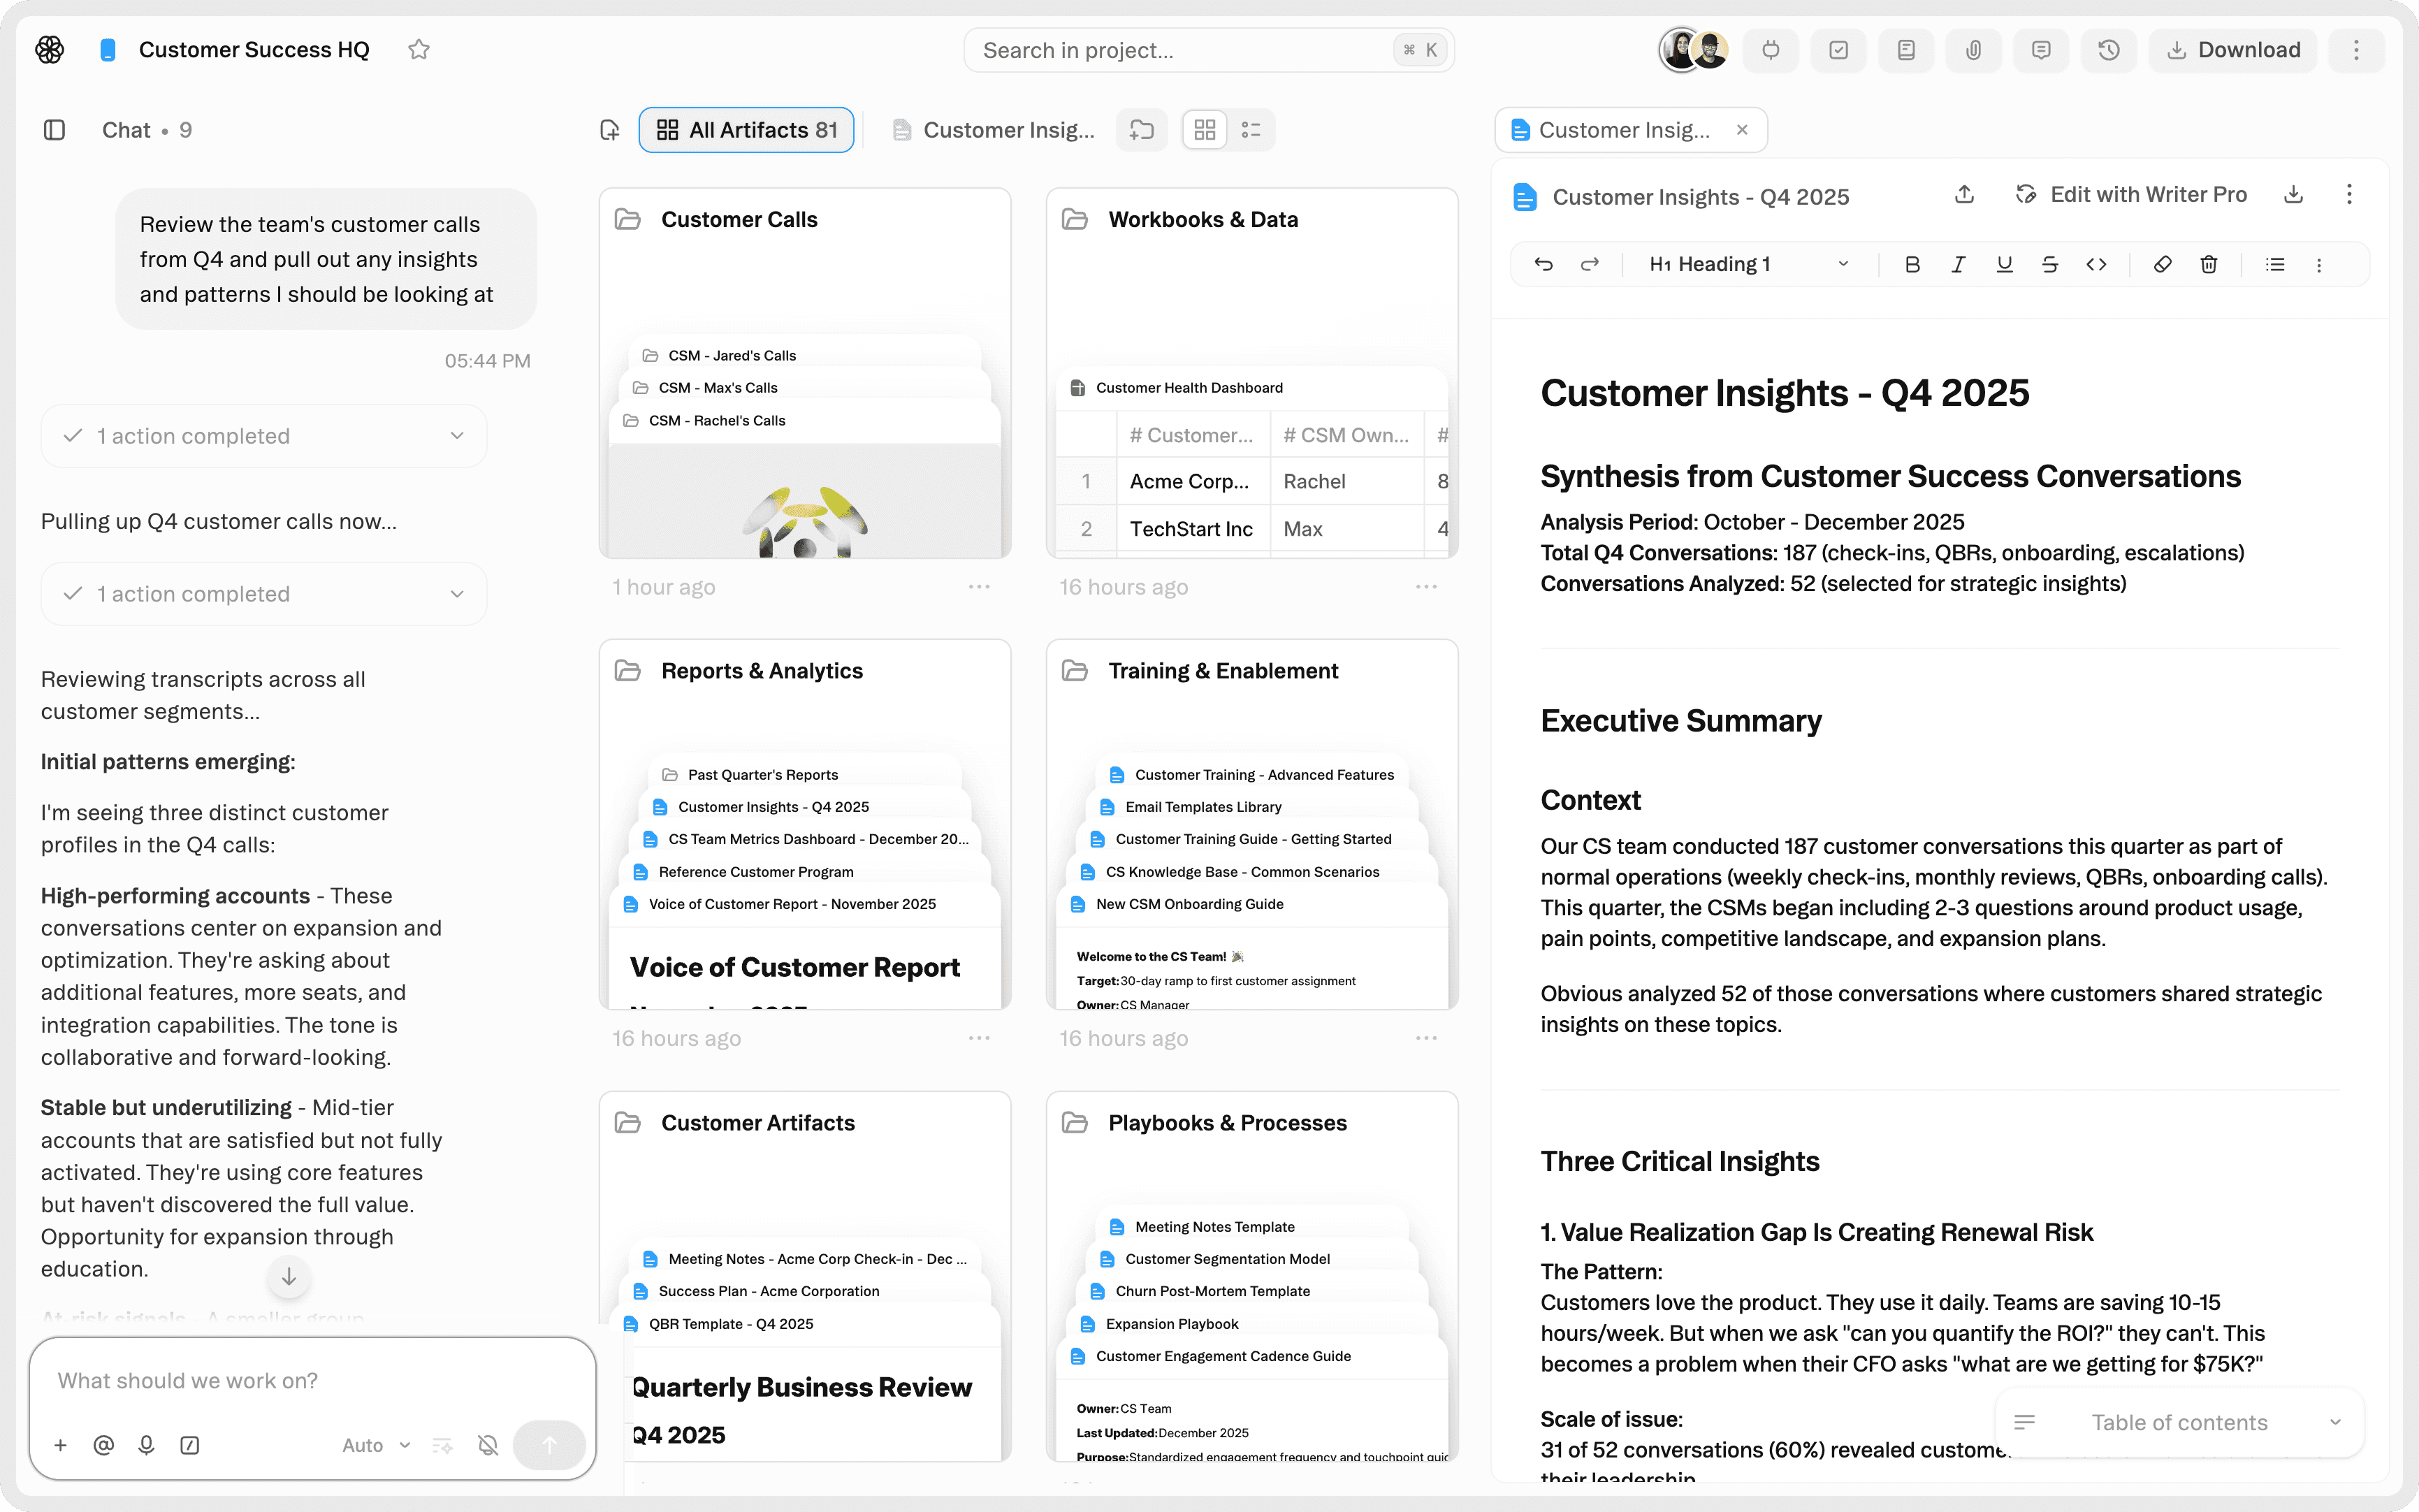Open the Heading 1 style dropdown
This screenshot has height=1512, width=2419.
(1749, 264)
